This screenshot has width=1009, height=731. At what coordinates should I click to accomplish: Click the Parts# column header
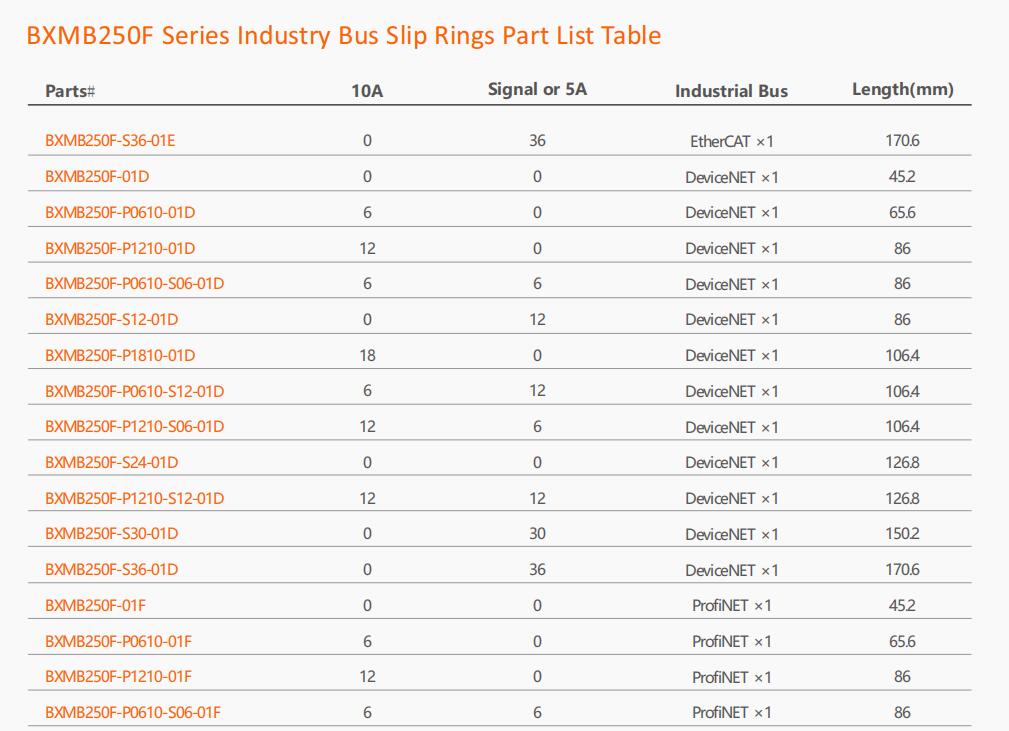tap(70, 91)
